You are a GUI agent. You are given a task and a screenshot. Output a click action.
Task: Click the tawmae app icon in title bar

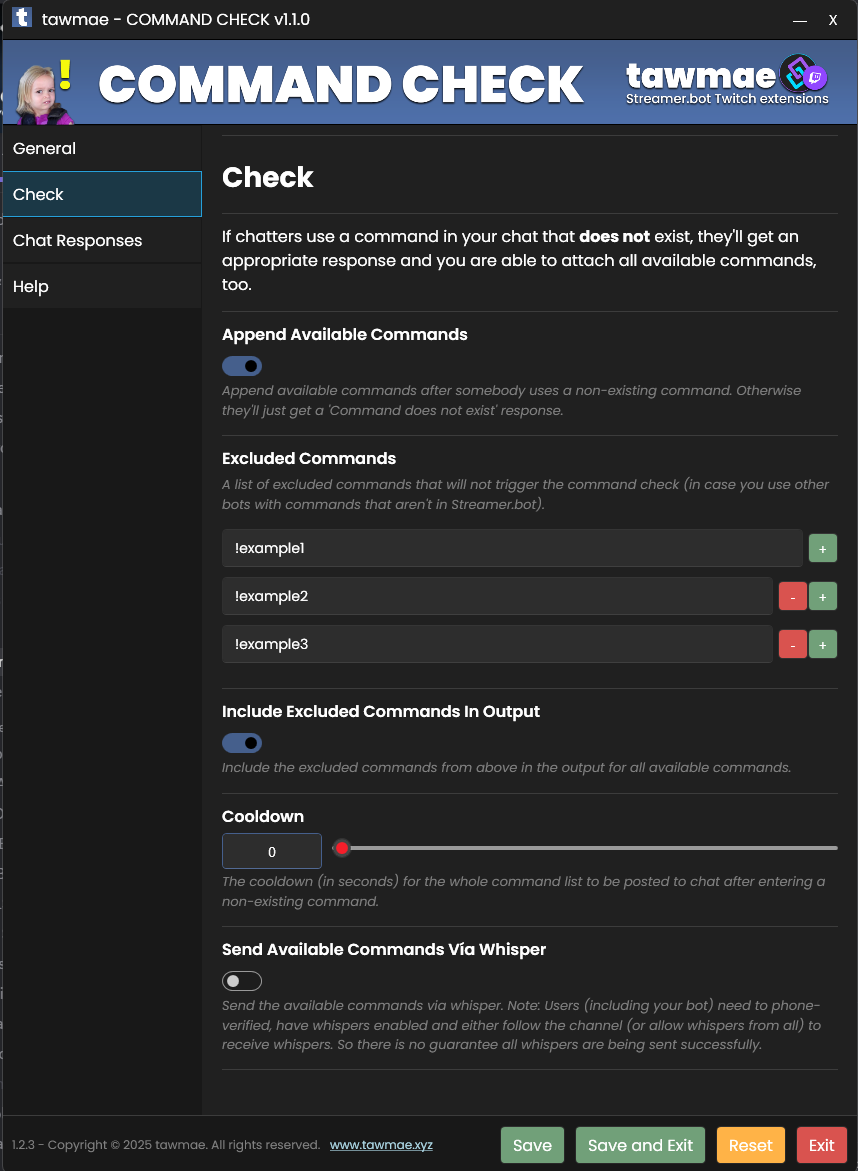(22, 18)
